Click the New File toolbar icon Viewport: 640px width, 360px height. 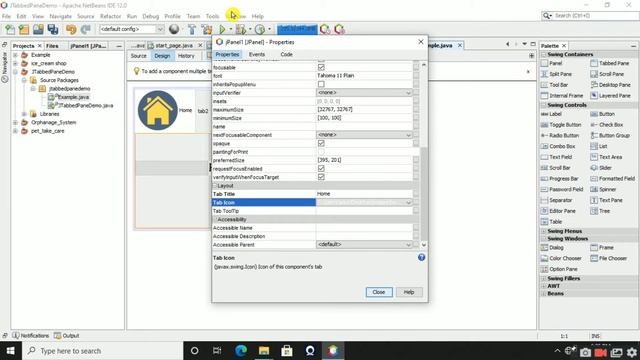[10, 29]
